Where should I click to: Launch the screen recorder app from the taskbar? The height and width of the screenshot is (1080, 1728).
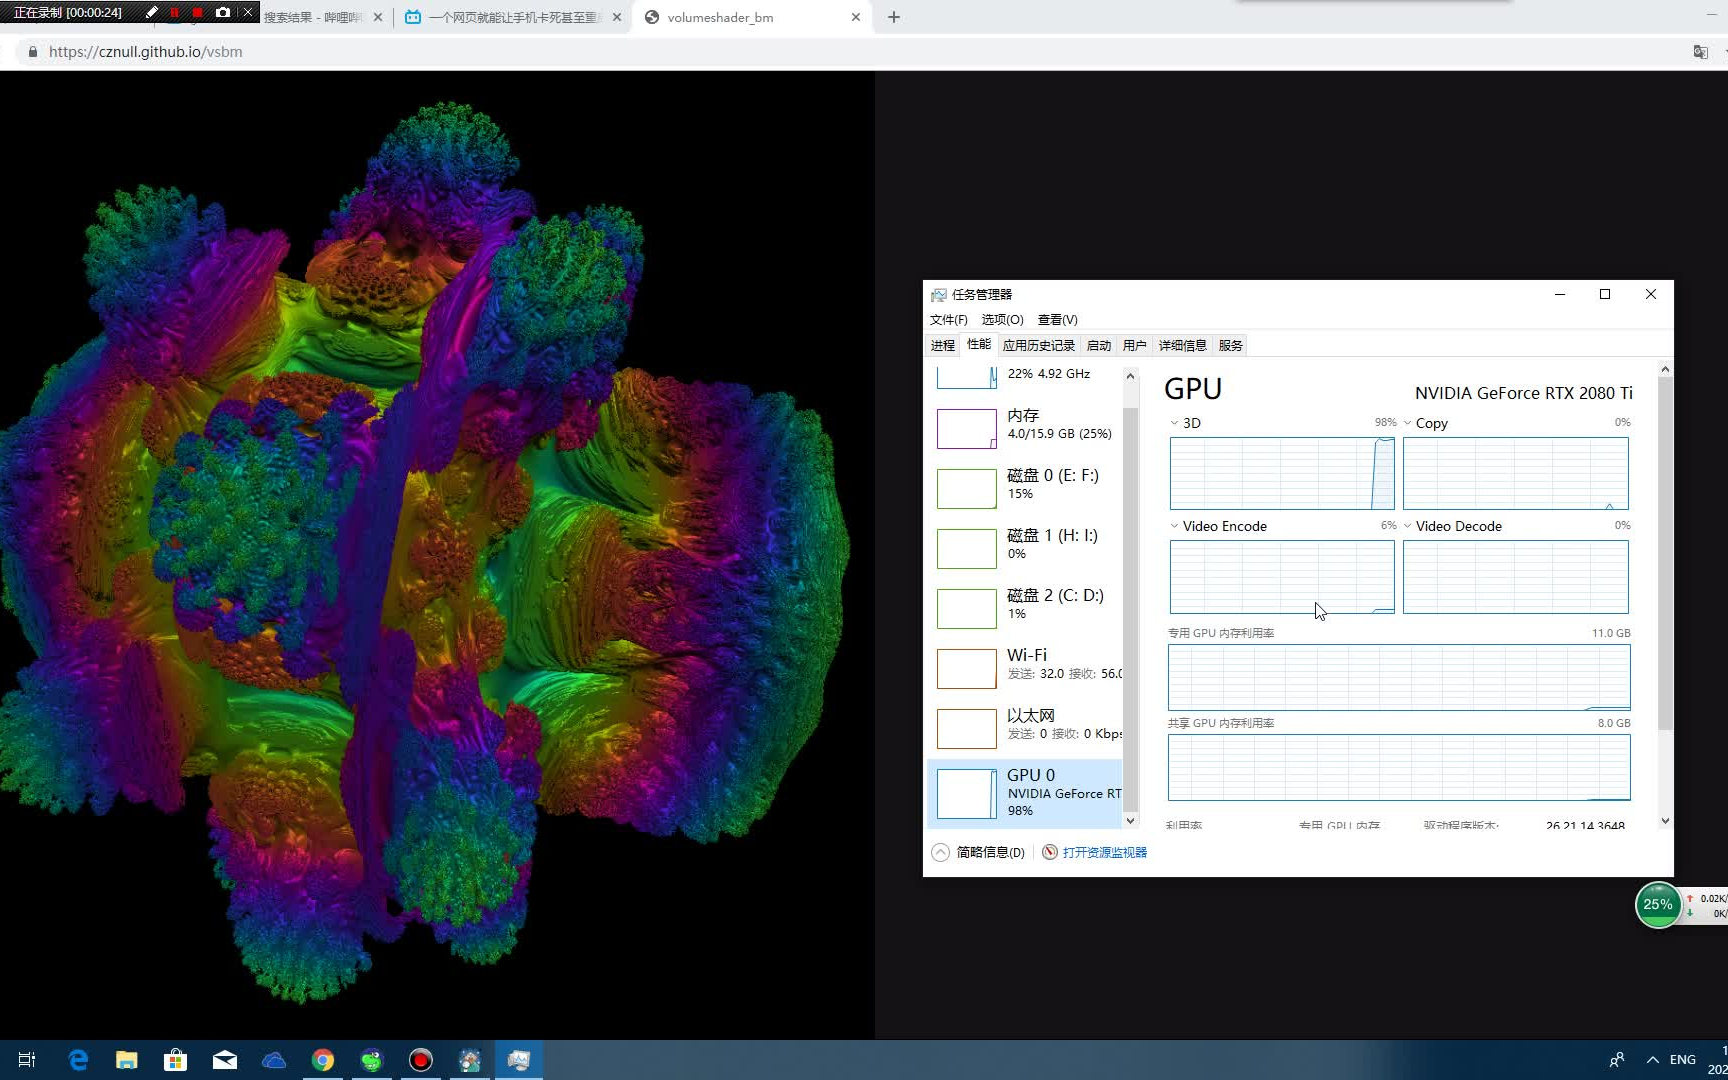(x=420, y=1060)
